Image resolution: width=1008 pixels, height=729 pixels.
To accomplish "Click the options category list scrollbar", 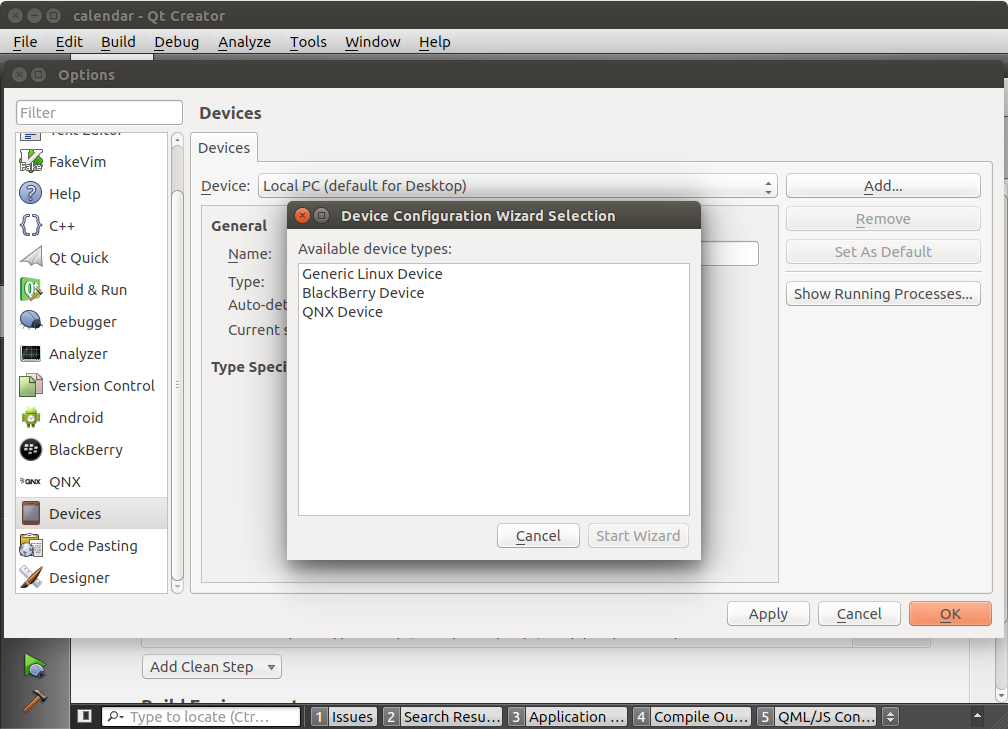I will click(178, 386).
